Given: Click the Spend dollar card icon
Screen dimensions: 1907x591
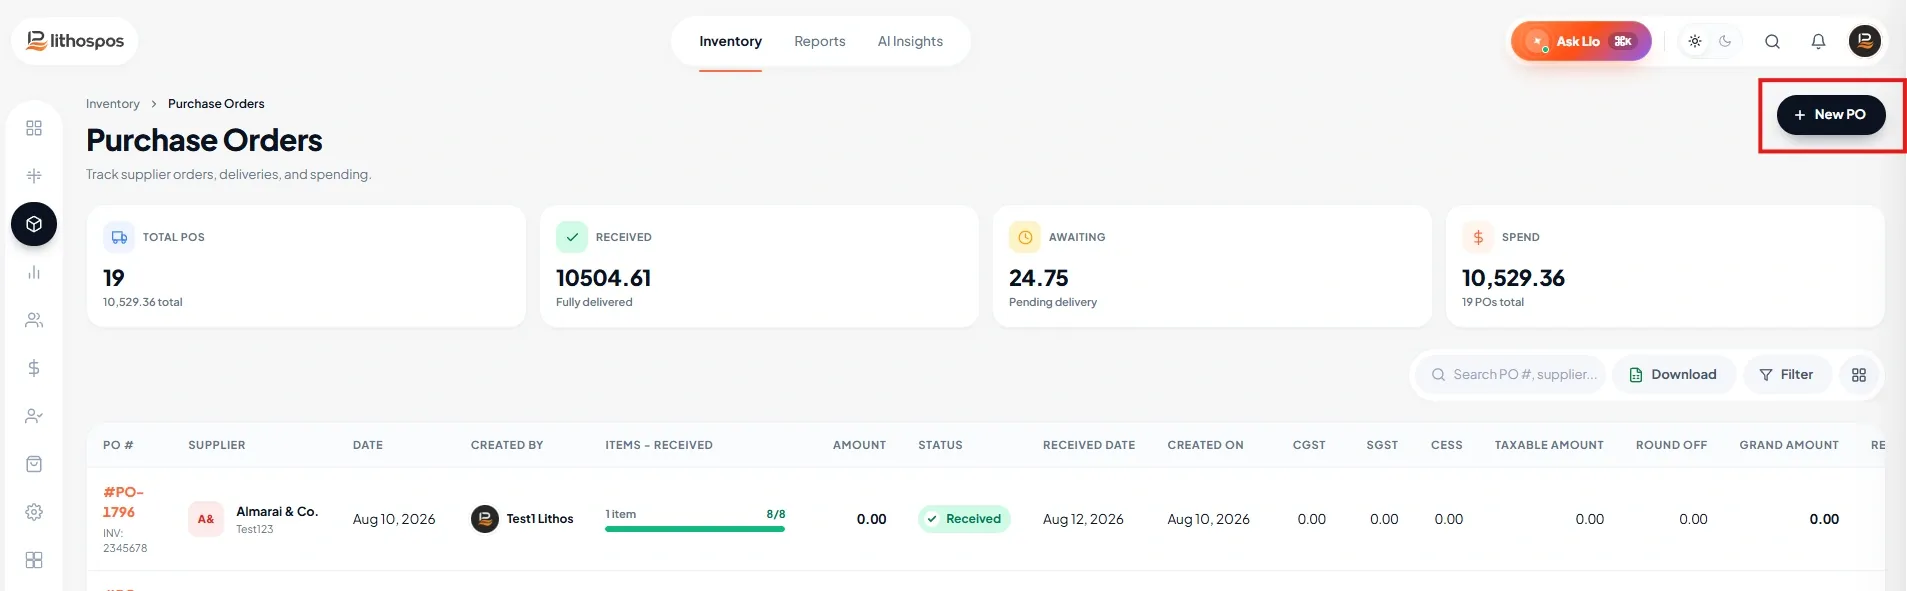Looking at the screenshot, I should [1478, 237].
